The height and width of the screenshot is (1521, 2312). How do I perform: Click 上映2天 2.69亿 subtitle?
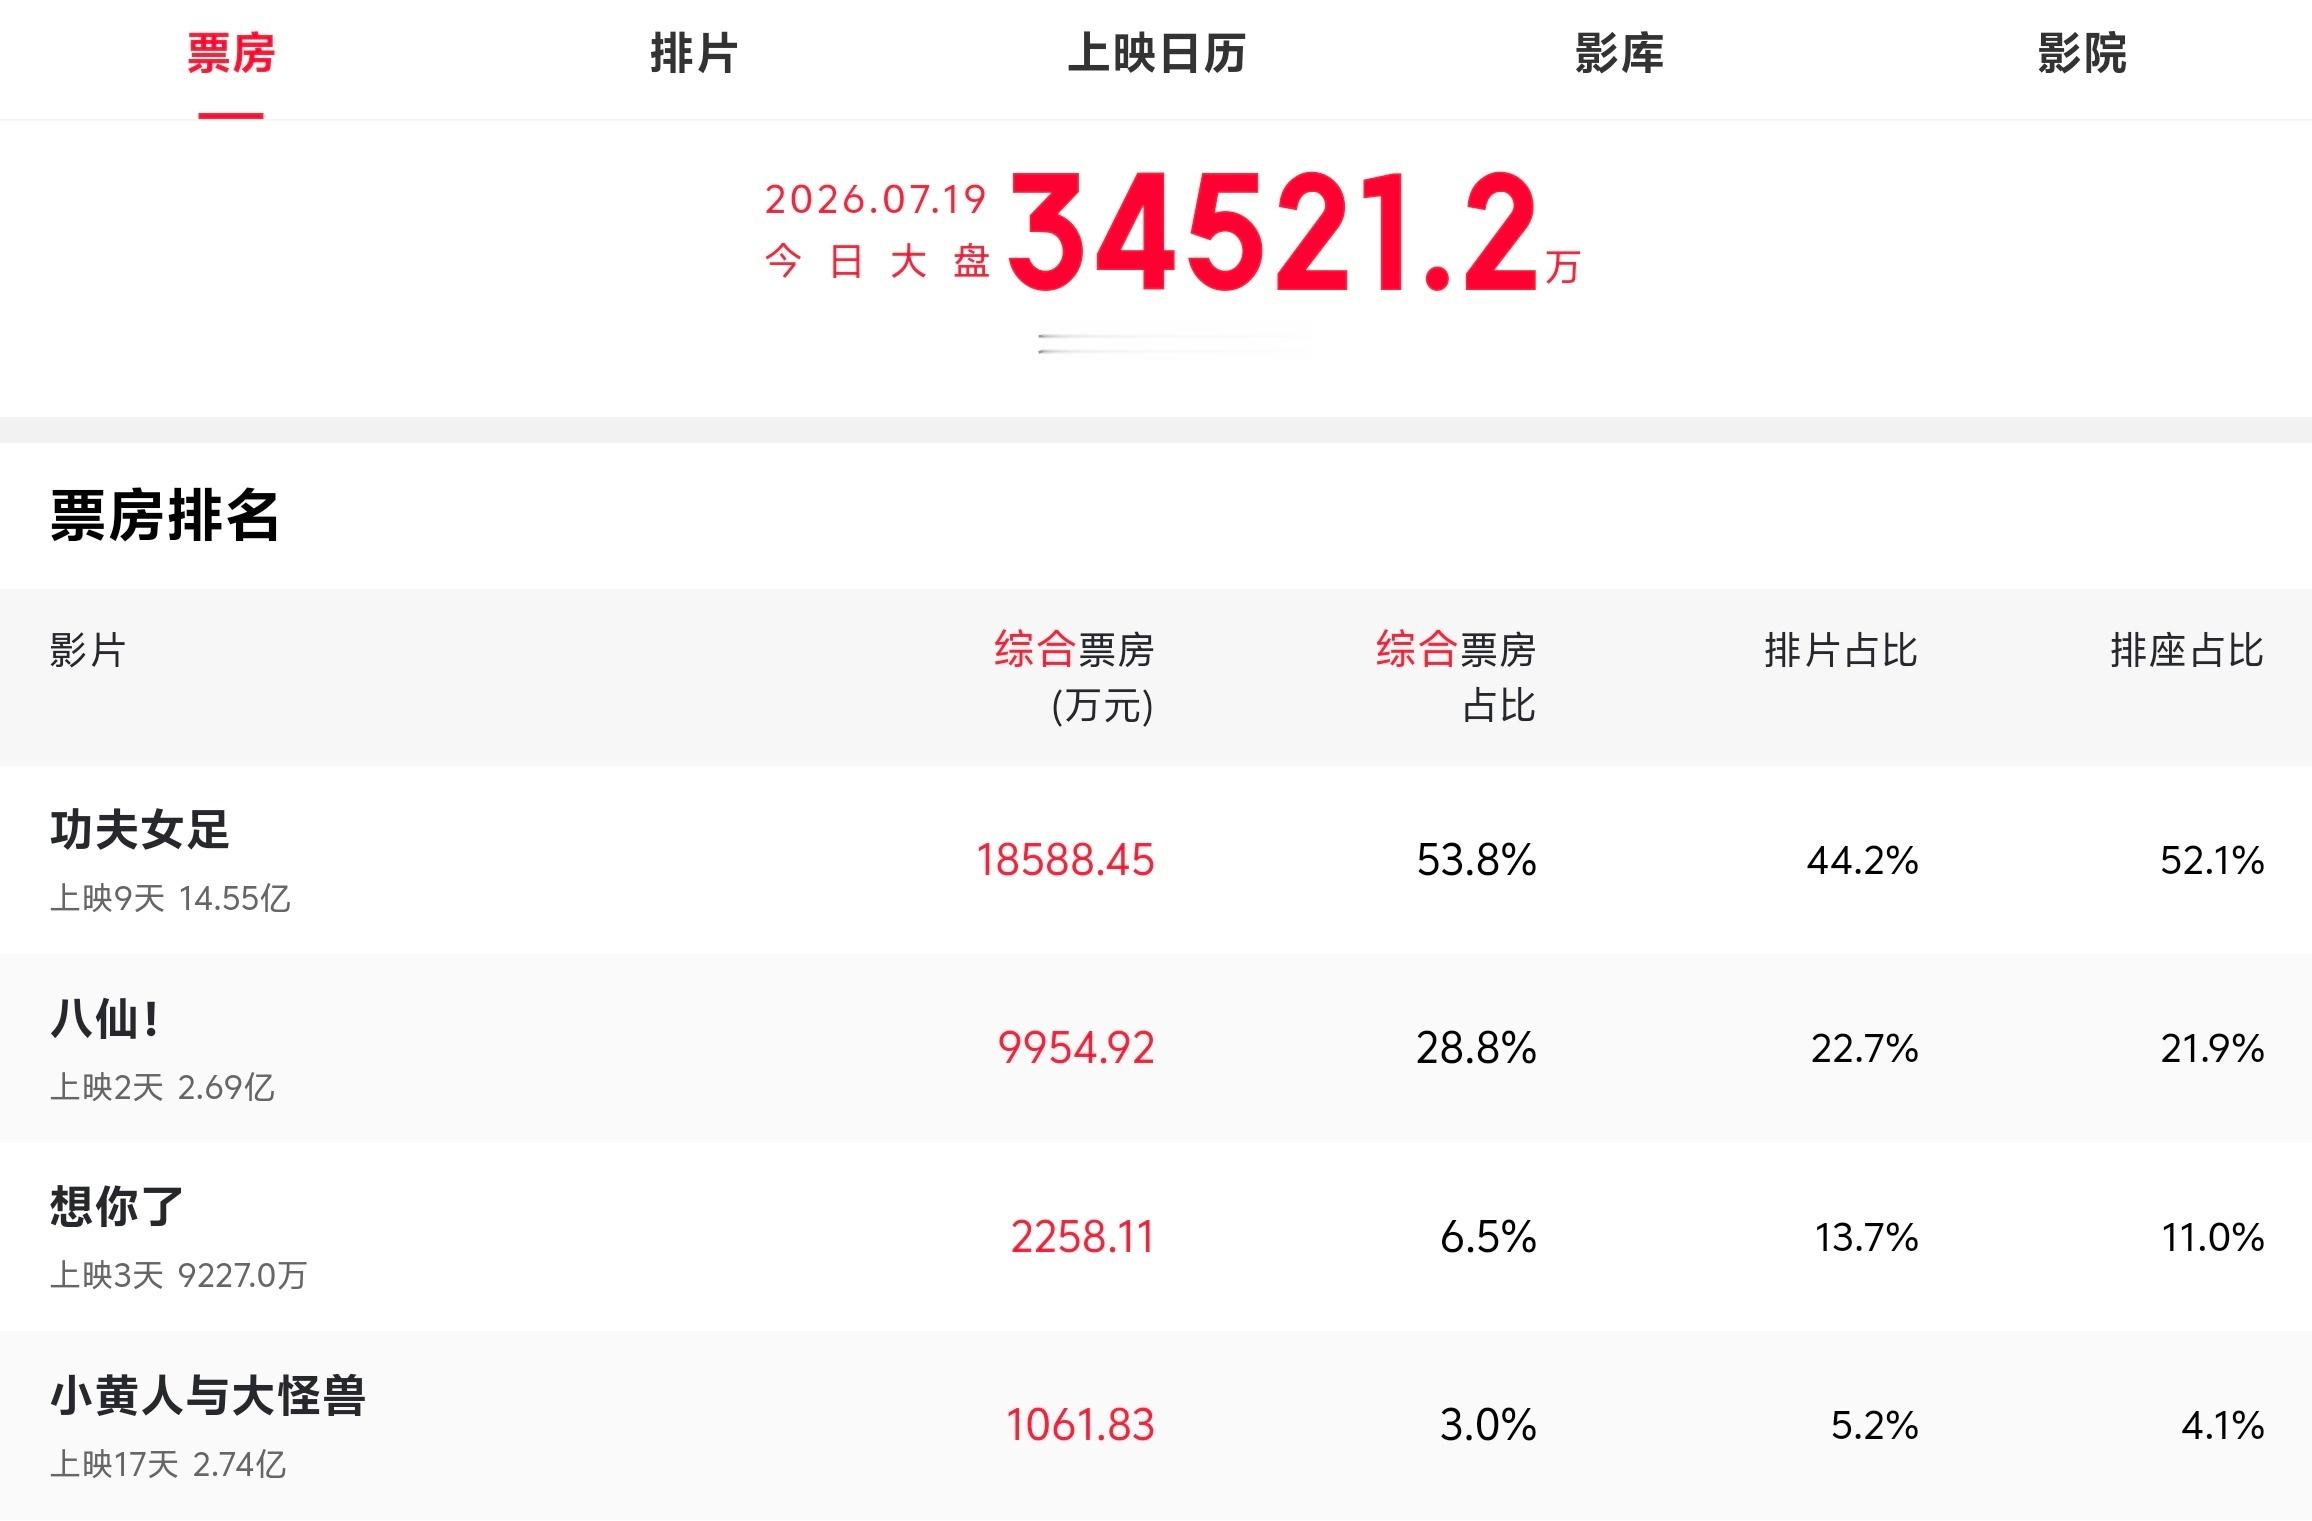pyautogui.click(x=162, y=1087)
